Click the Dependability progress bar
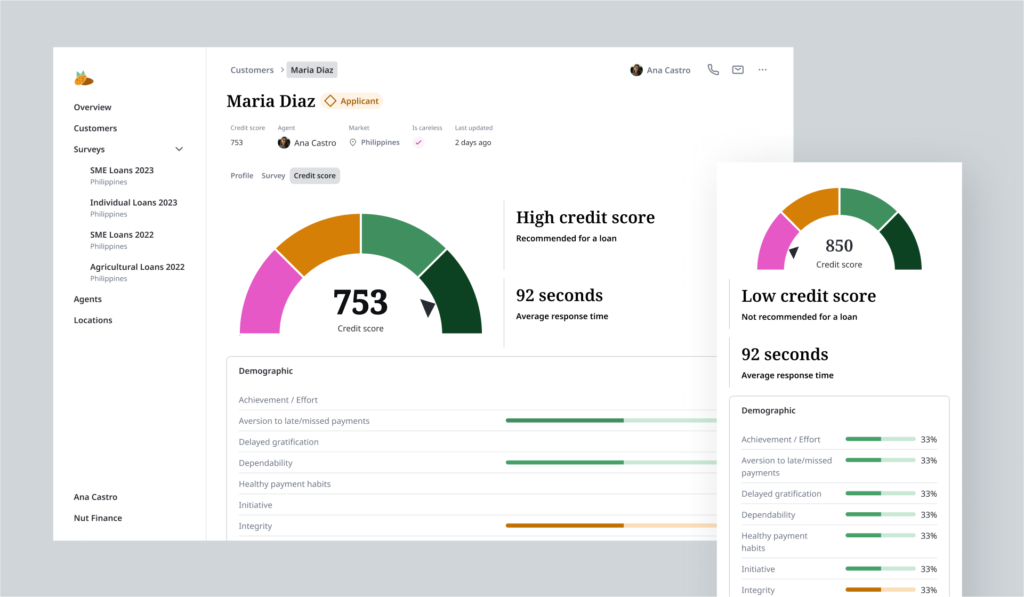Screen dimensions: 1024x597 pyautogui.click(x=610, y=463)
